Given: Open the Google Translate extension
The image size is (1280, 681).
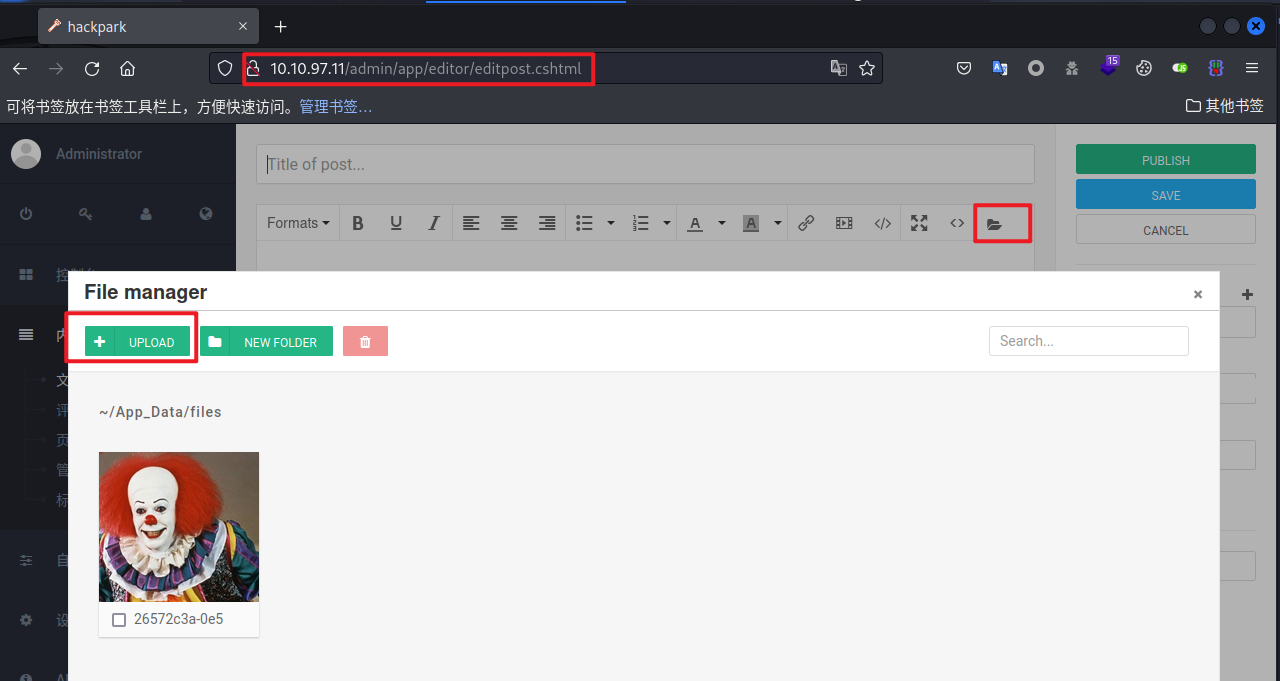Looking at the screenshot, I should (x=1000, y=68).
